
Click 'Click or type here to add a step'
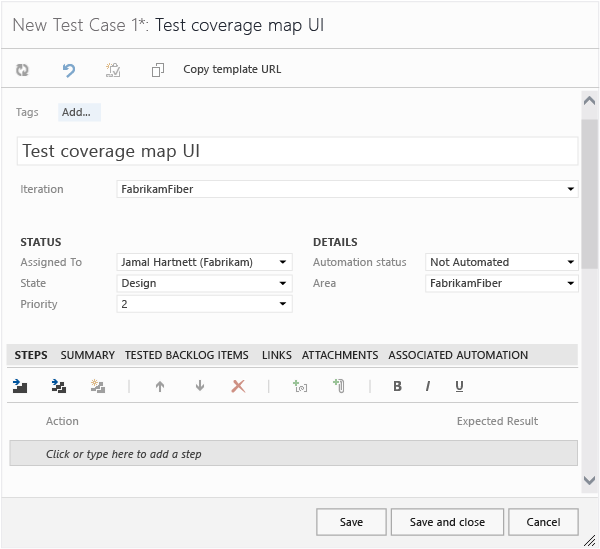click(293, 453)
